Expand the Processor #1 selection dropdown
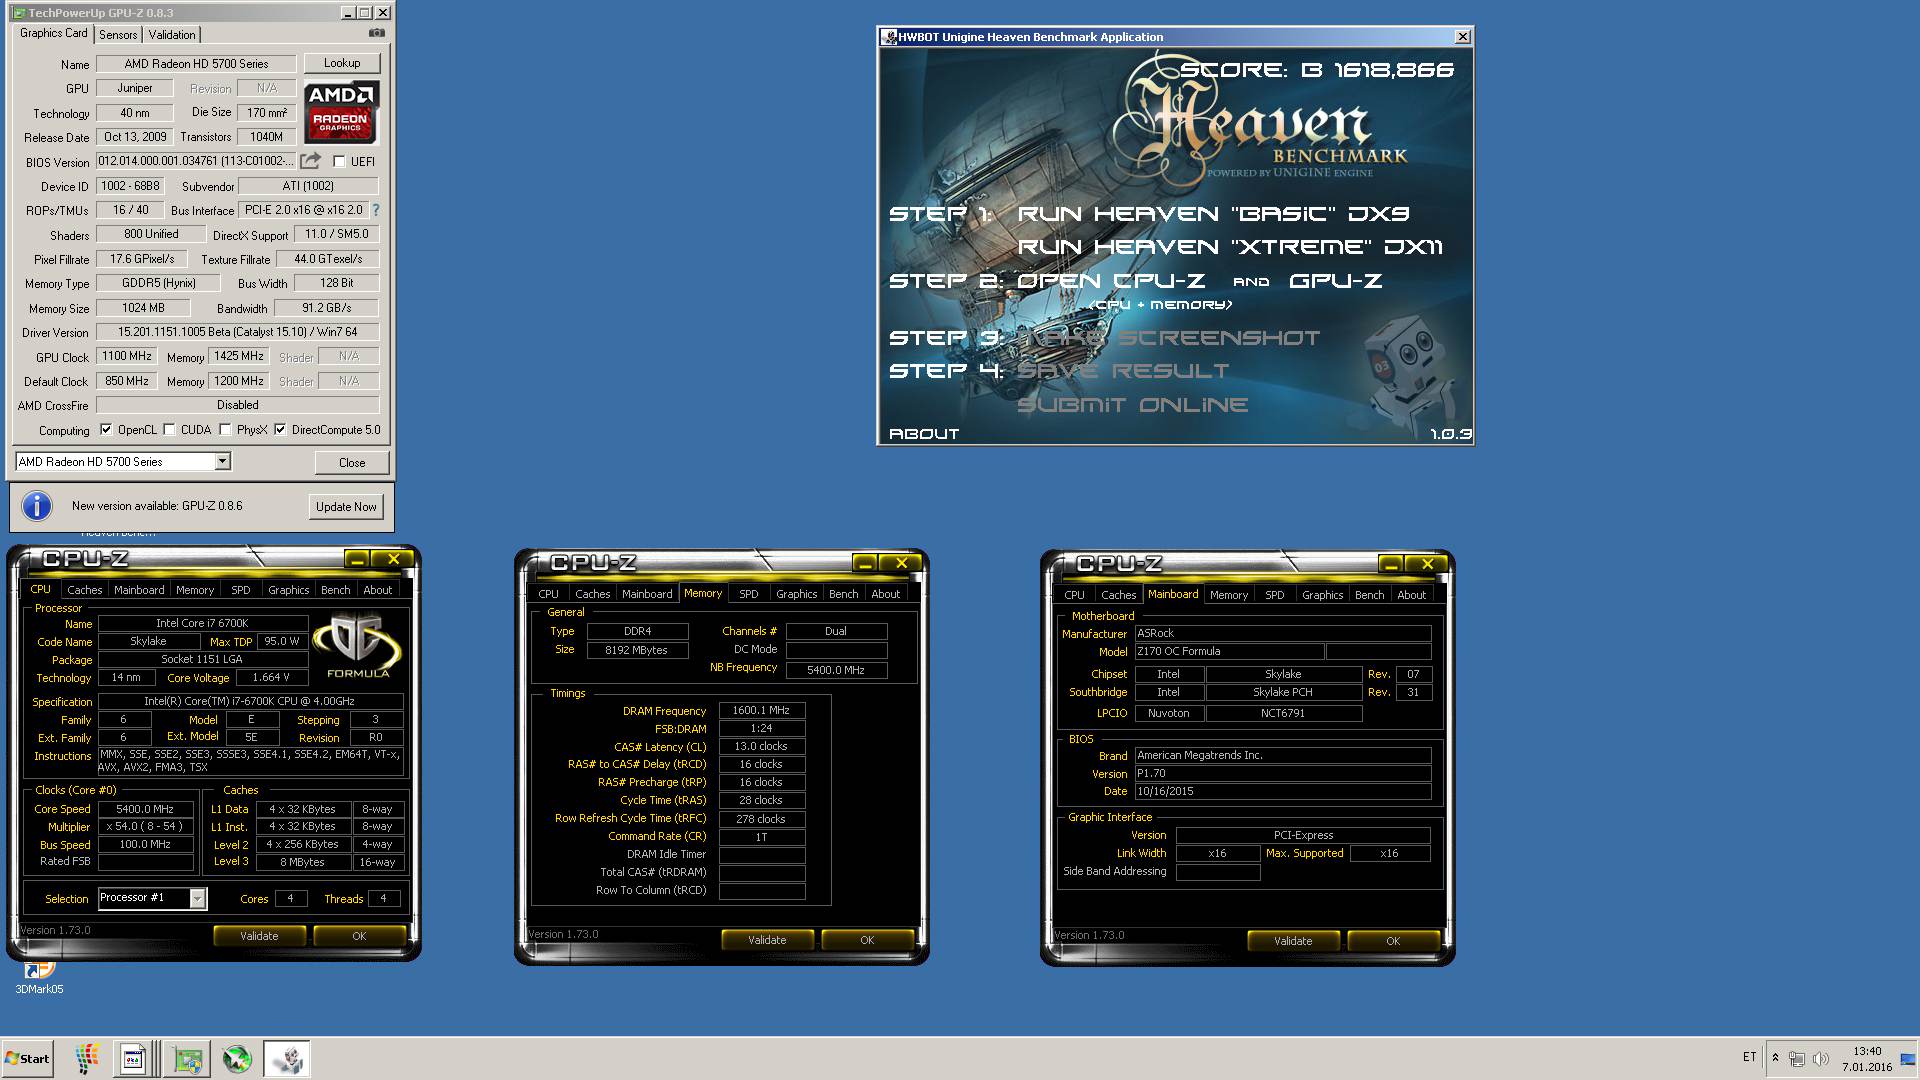 [x=197, y=898]
